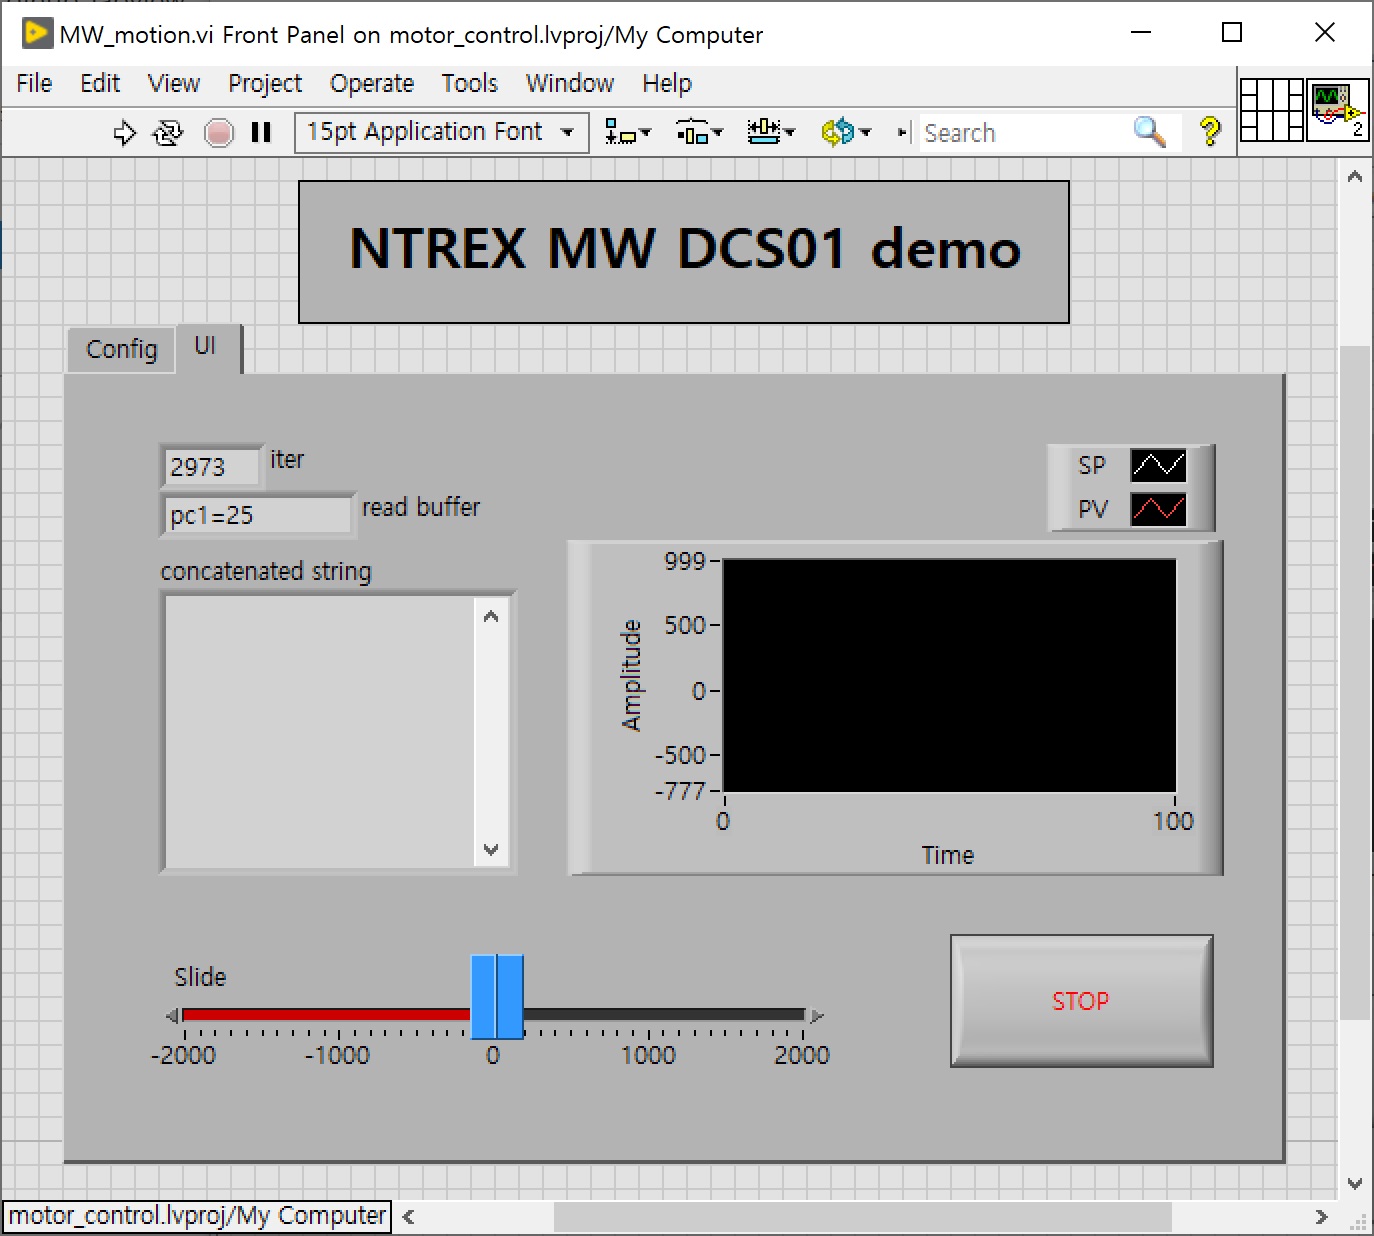1374x1236 pixels.
Task: Open the Reorder dropdown
Action: [846, 133]
